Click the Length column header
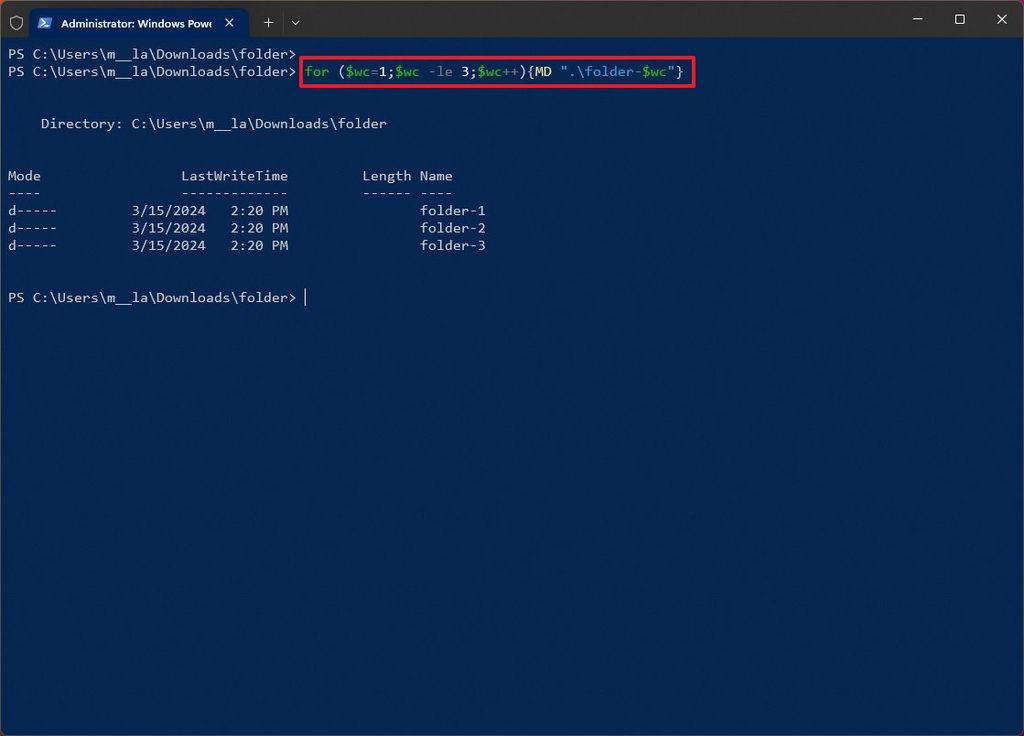Viewport: 1024px width, 736px height. (x=386, y=175)
